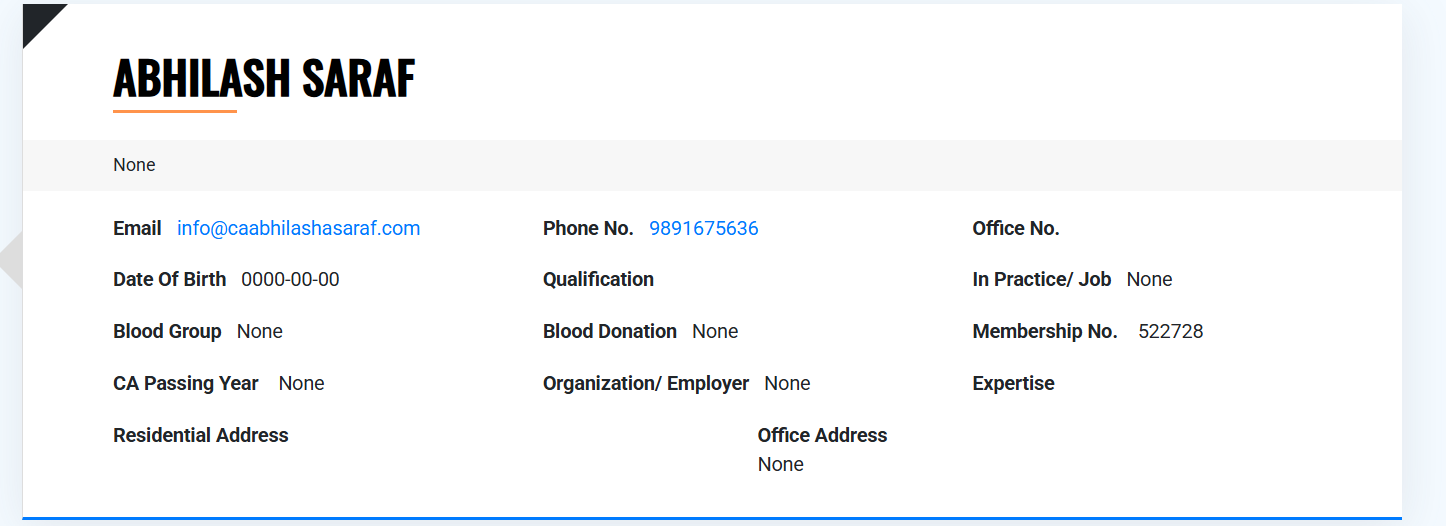Click the CA Passing Year label
Viewport: 1446px width, 526px height.
click(185, 383)
